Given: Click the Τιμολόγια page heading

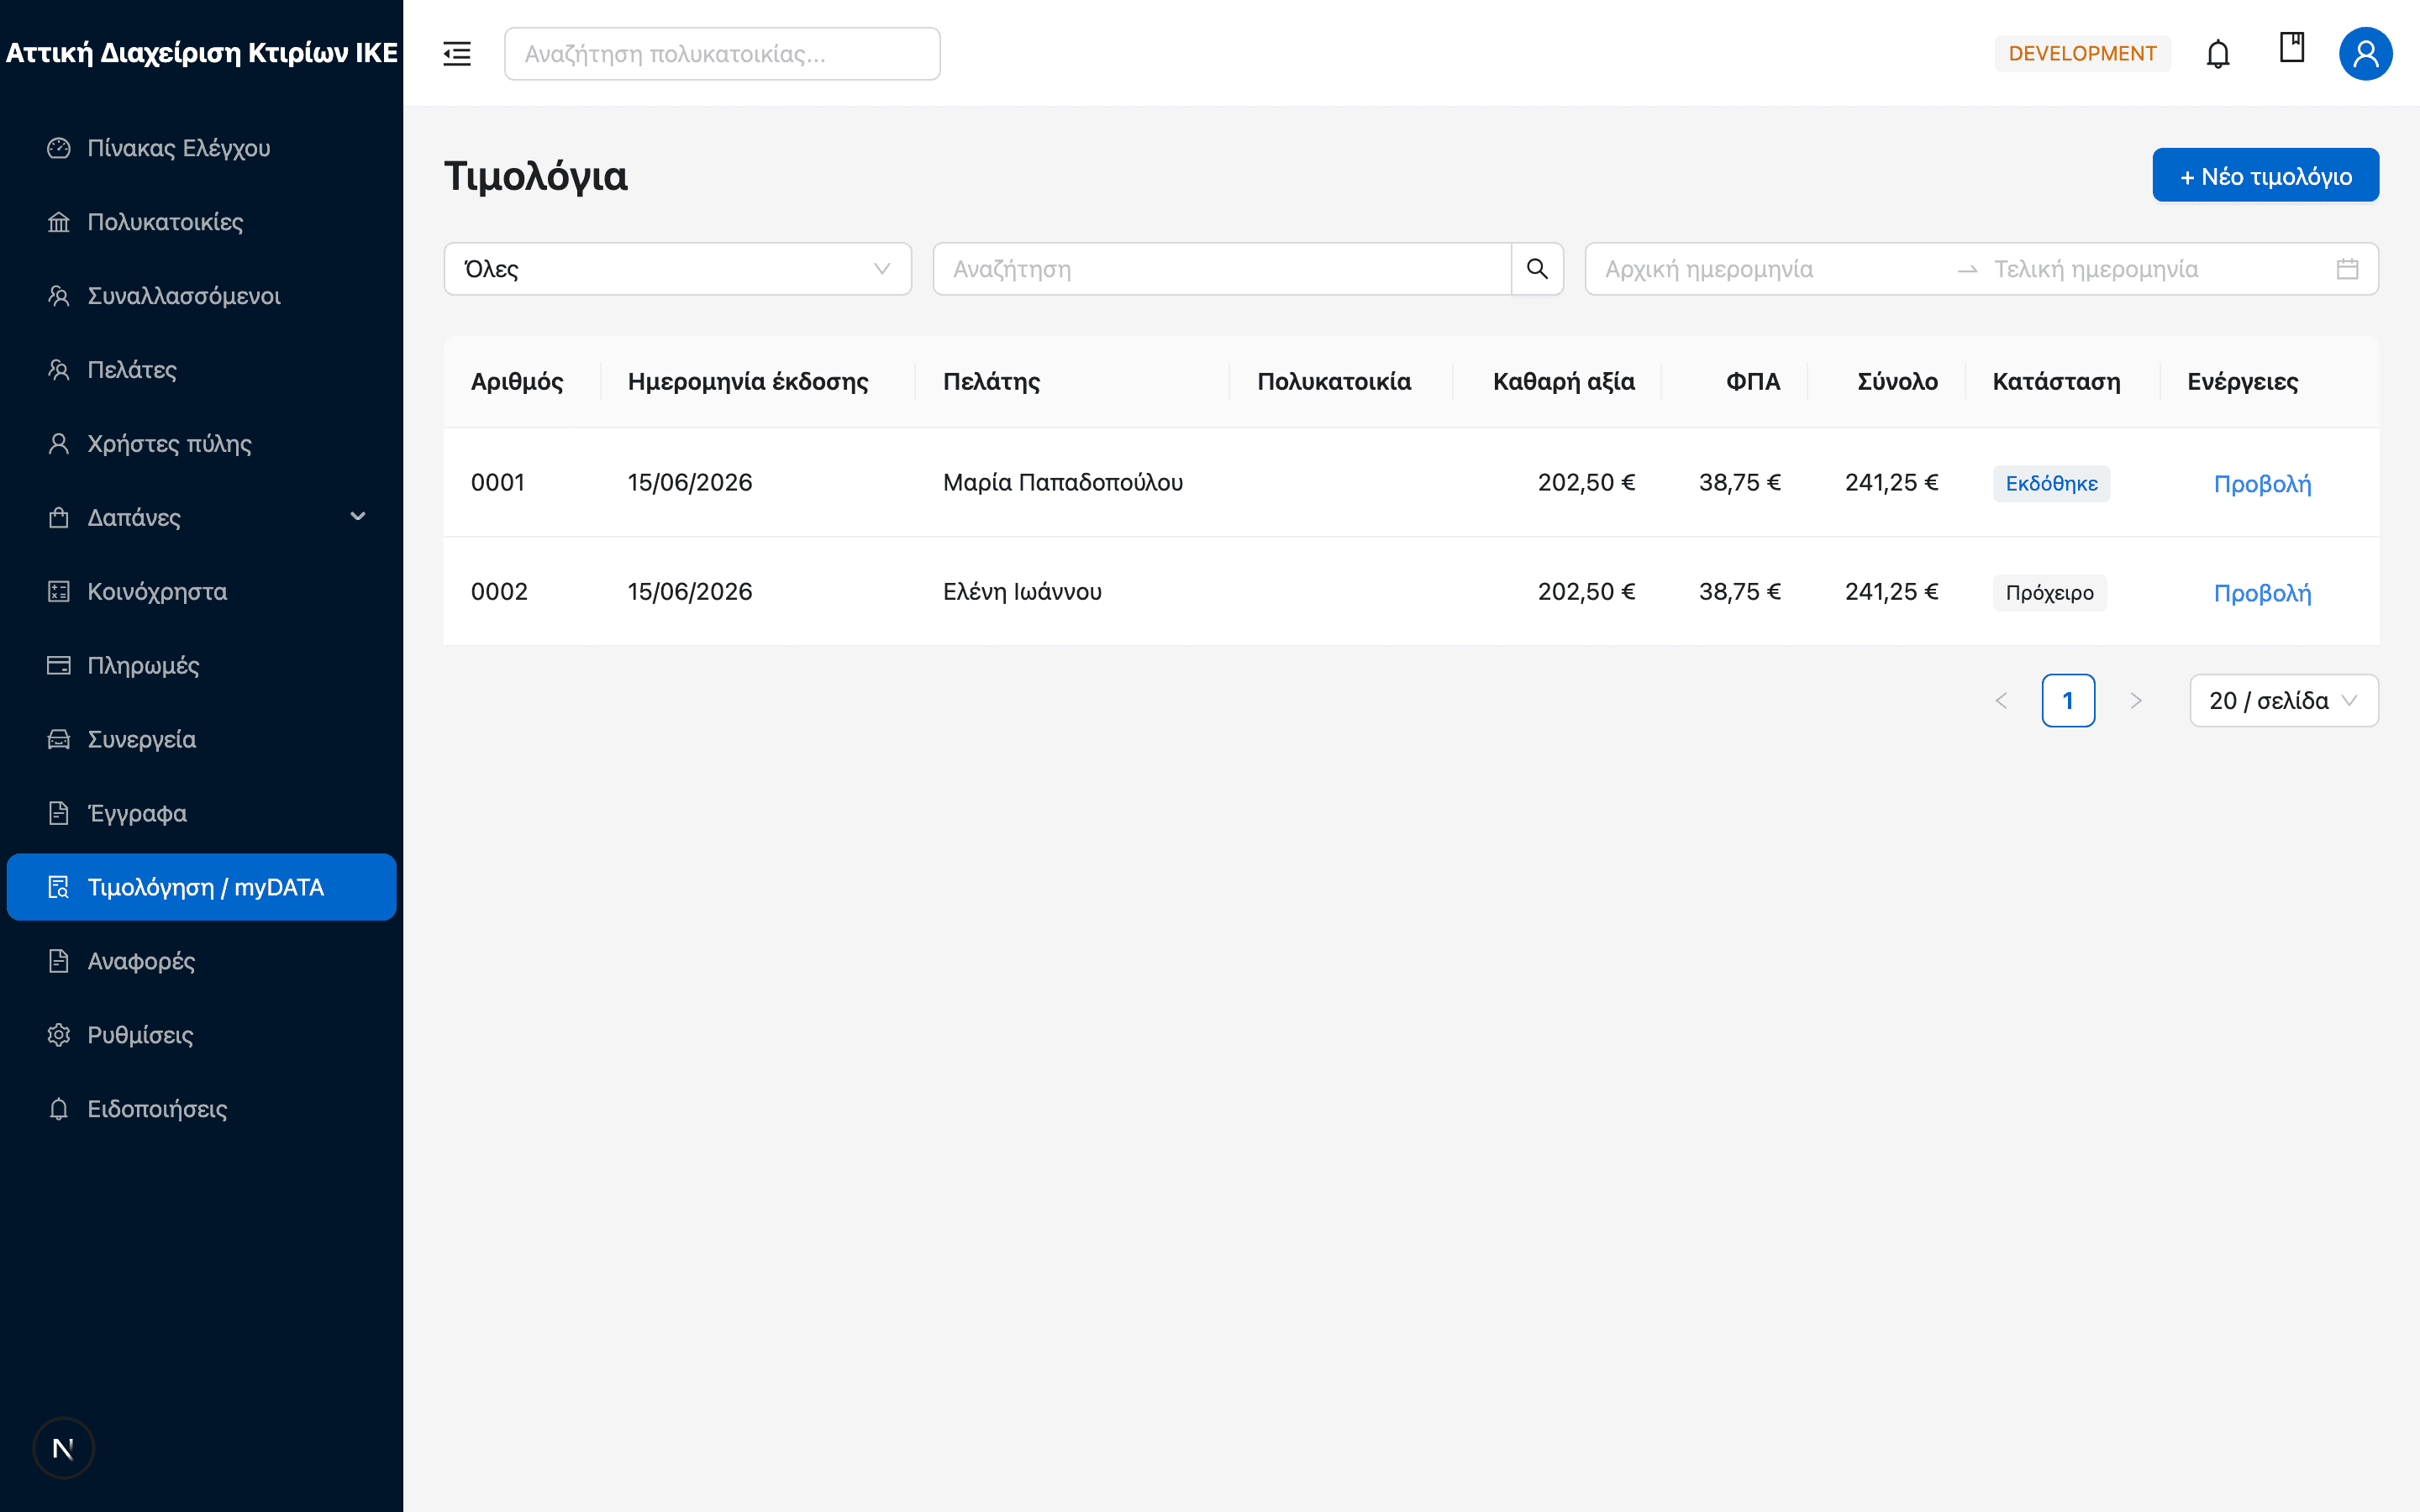Looking at the screenshot, I should (536, 176).
